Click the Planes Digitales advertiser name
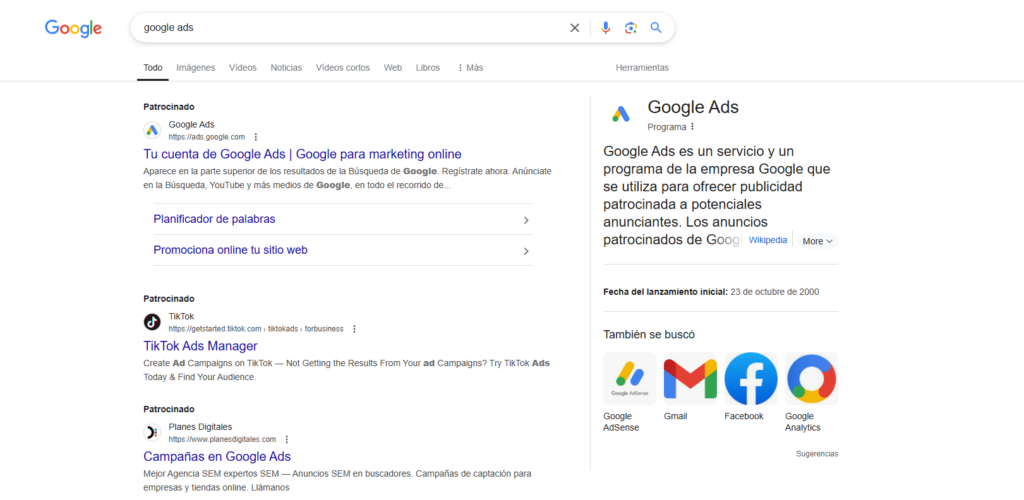Image resolution: width=1024 pixels, height=500 pixels. (200, 427)
